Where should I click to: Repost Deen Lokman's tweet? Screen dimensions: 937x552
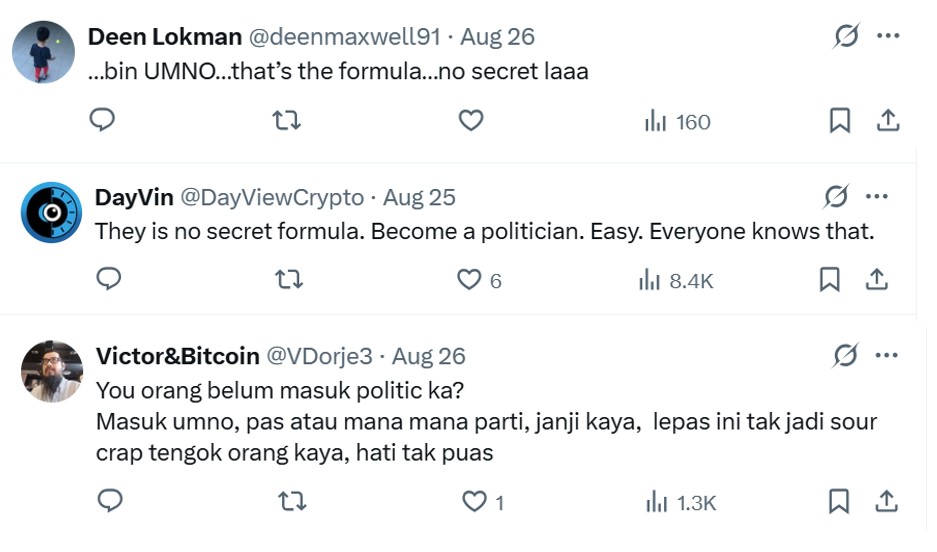click(287, 121)
